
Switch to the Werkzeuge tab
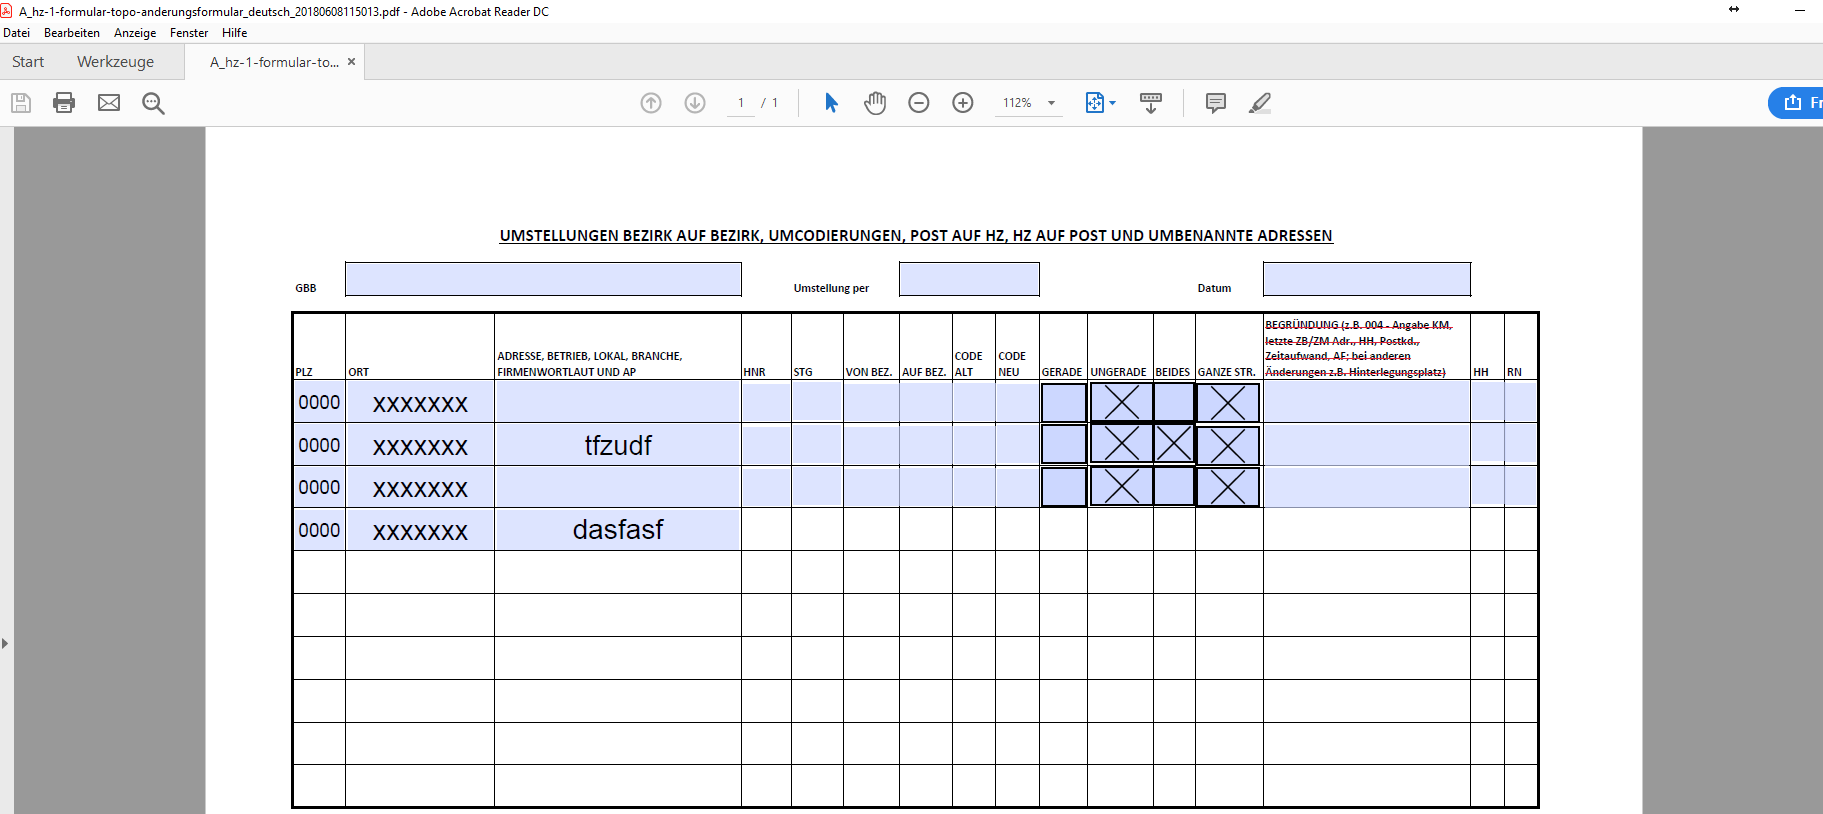116,62
